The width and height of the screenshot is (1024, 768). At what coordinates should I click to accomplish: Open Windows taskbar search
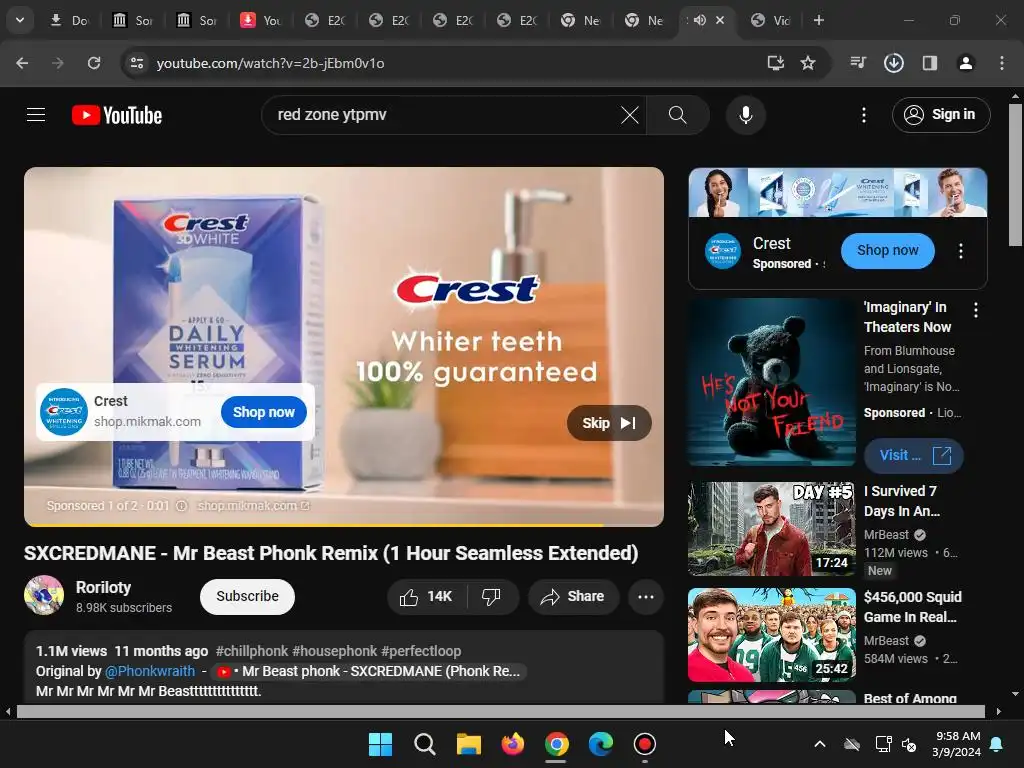[x=424, y=744]
